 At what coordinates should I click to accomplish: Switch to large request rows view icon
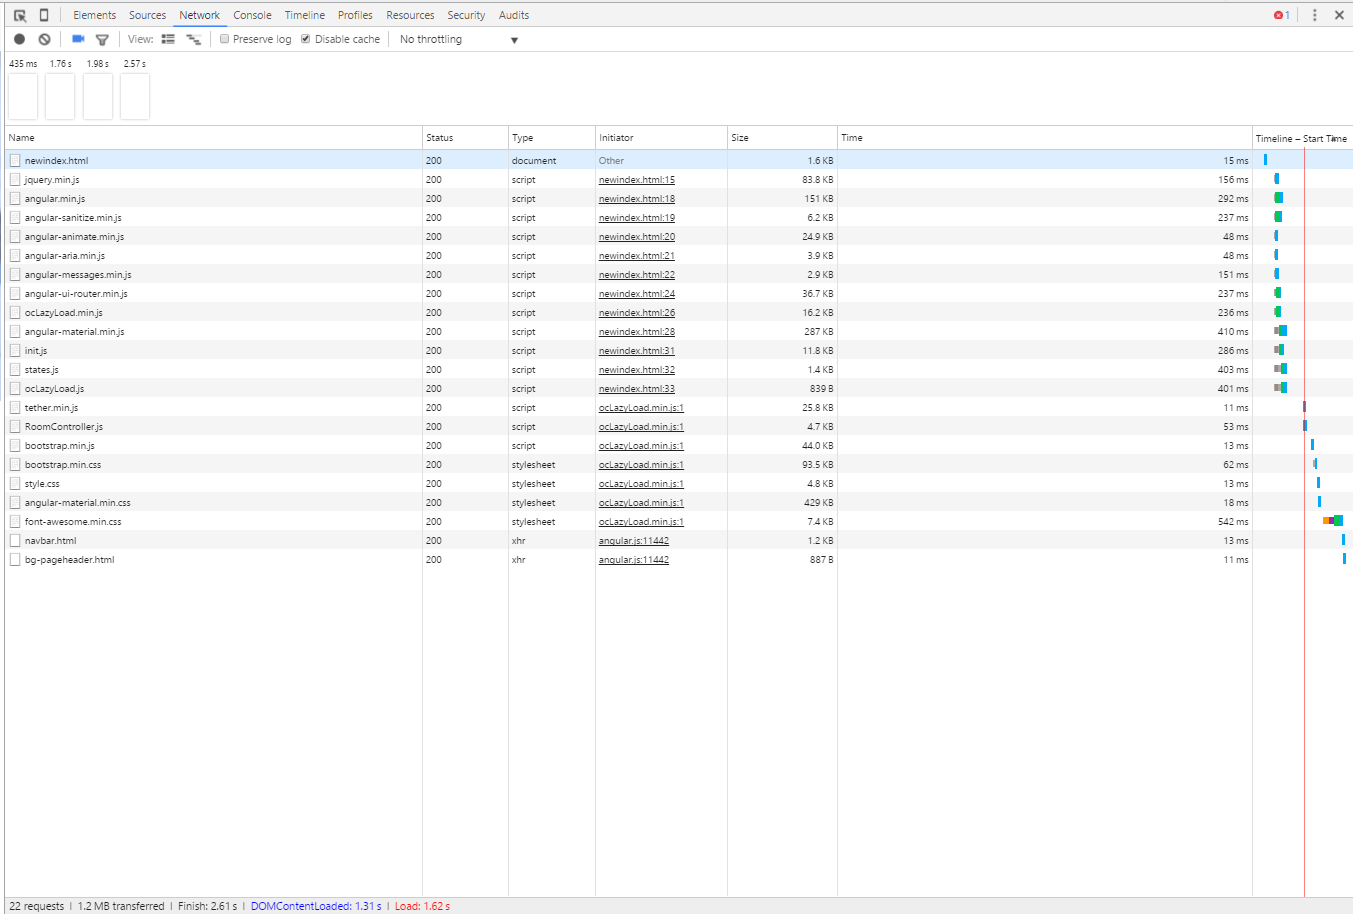click(168, 39)
